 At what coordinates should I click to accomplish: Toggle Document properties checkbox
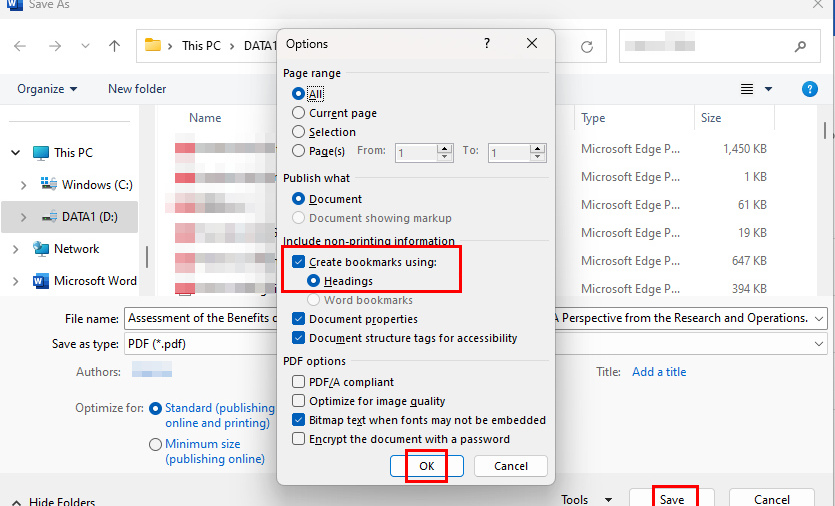click(298, 319)
